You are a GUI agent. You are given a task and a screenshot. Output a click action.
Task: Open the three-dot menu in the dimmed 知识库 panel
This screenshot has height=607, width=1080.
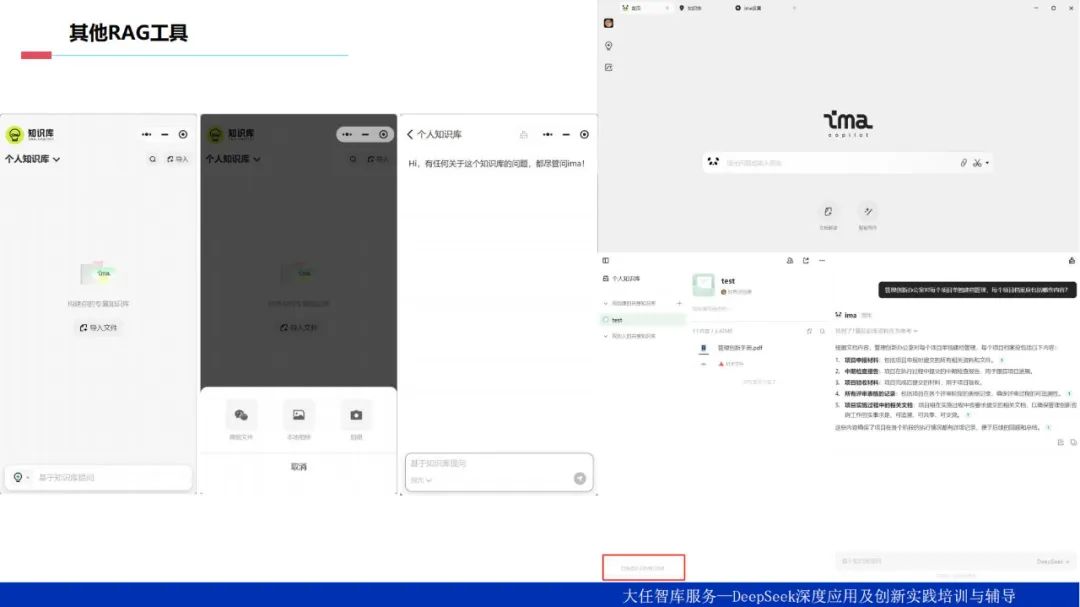346,134
